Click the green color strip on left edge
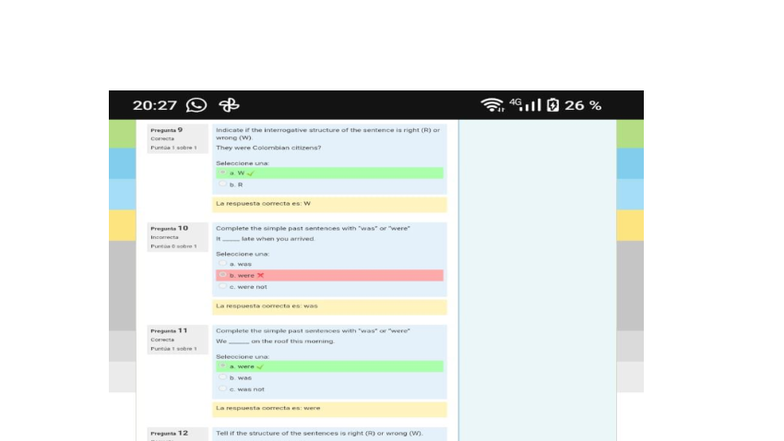 point(122,134)
